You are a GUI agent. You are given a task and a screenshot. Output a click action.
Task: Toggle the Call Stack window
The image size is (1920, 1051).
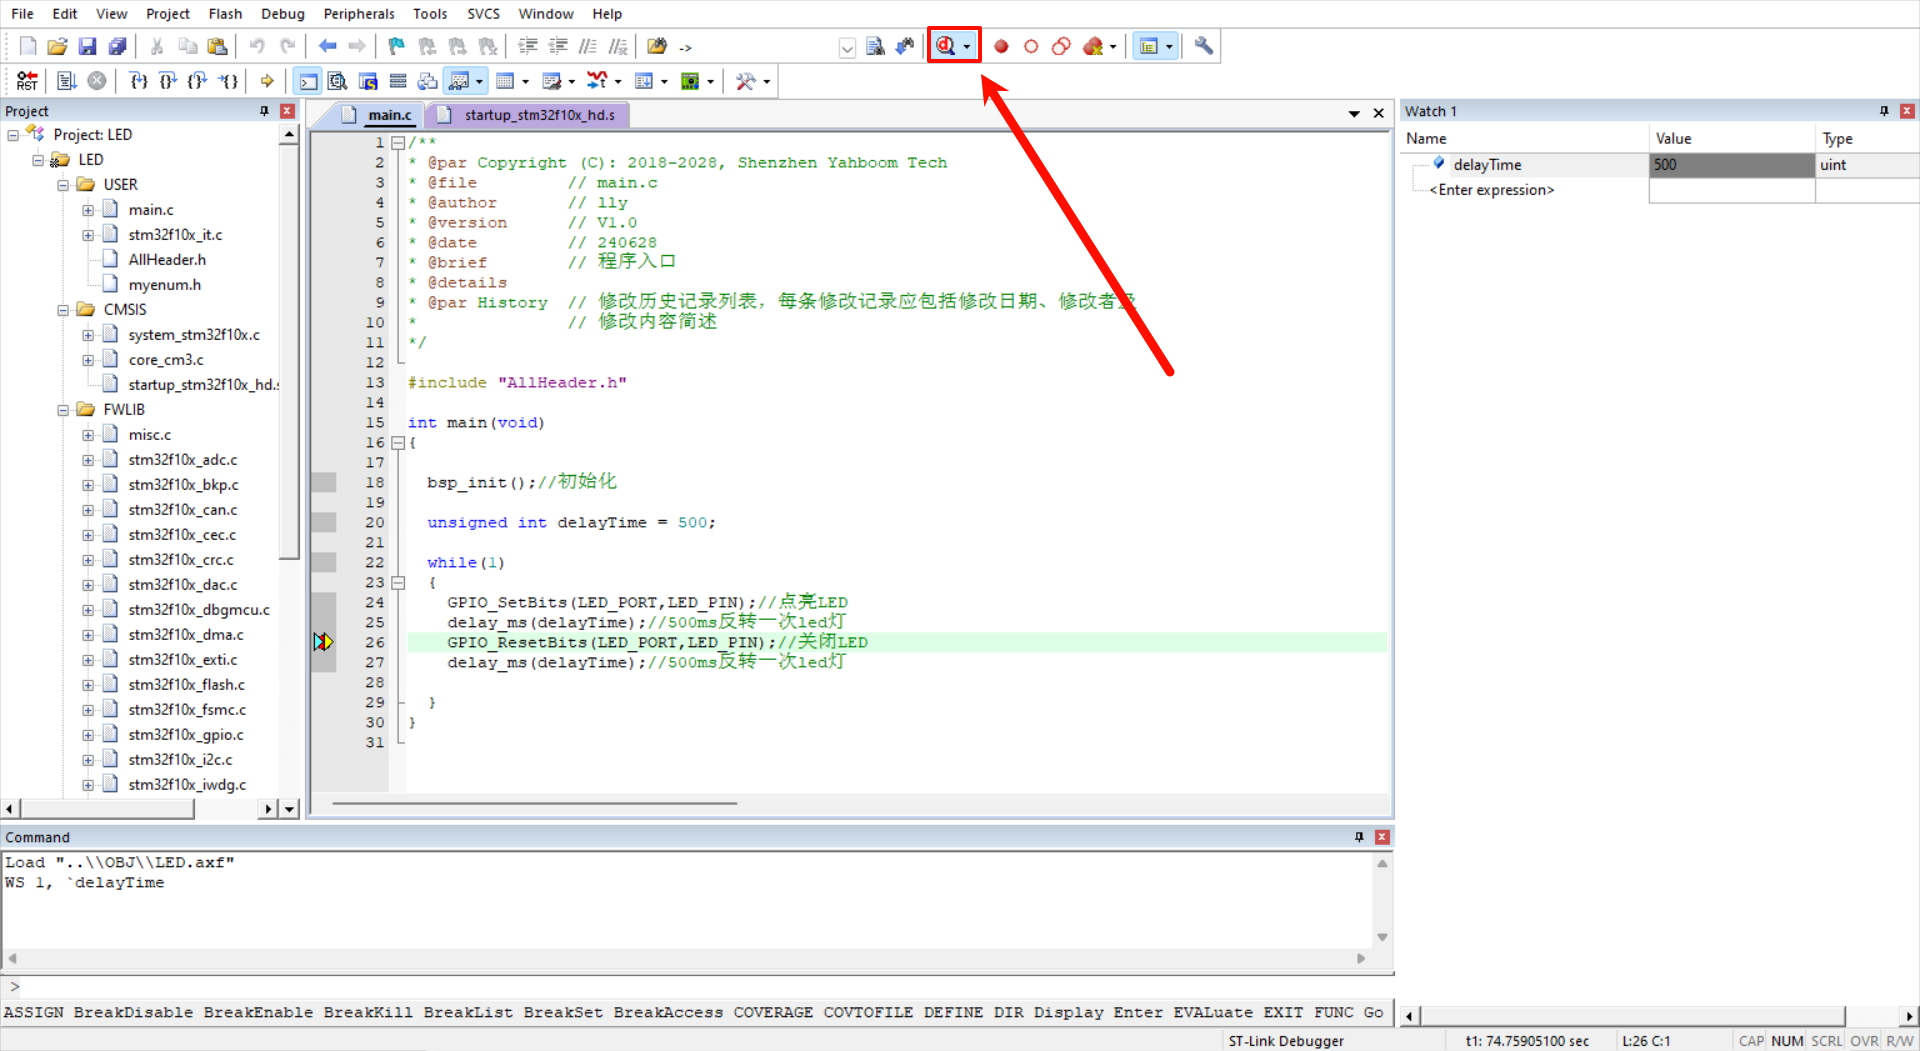click(x=428, y=81)
